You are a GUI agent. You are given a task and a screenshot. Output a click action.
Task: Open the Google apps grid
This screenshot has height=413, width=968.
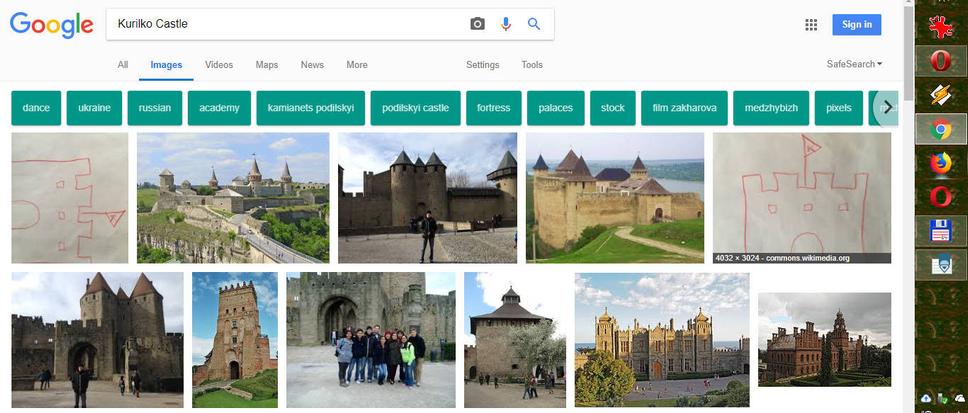(811, 25)
